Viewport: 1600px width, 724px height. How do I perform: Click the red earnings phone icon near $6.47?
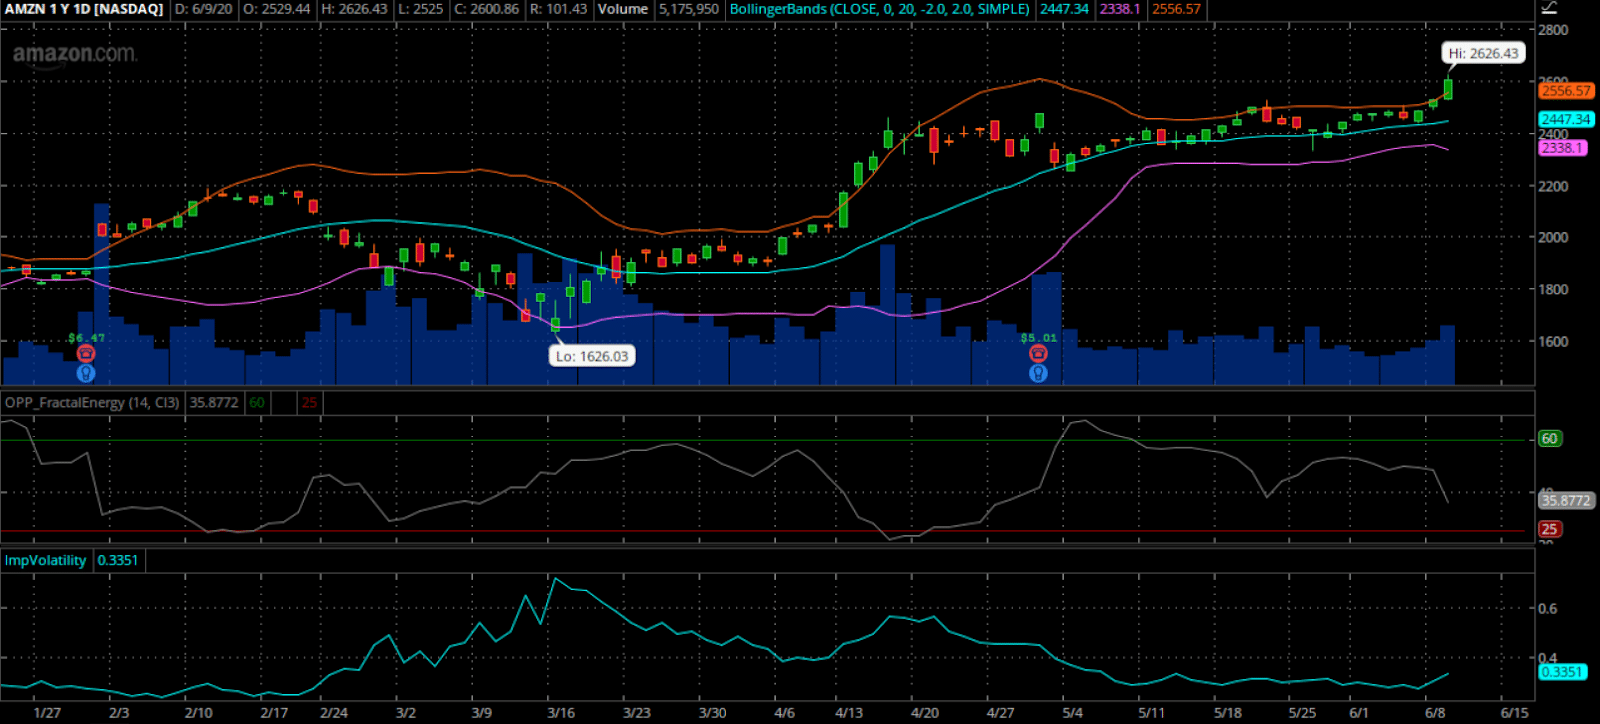click(86, 353)
